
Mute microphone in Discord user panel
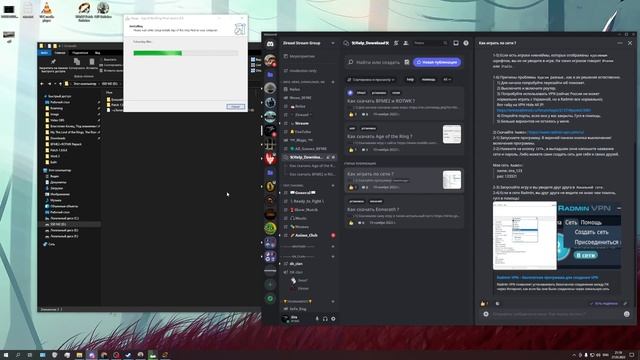click(317, 319)
